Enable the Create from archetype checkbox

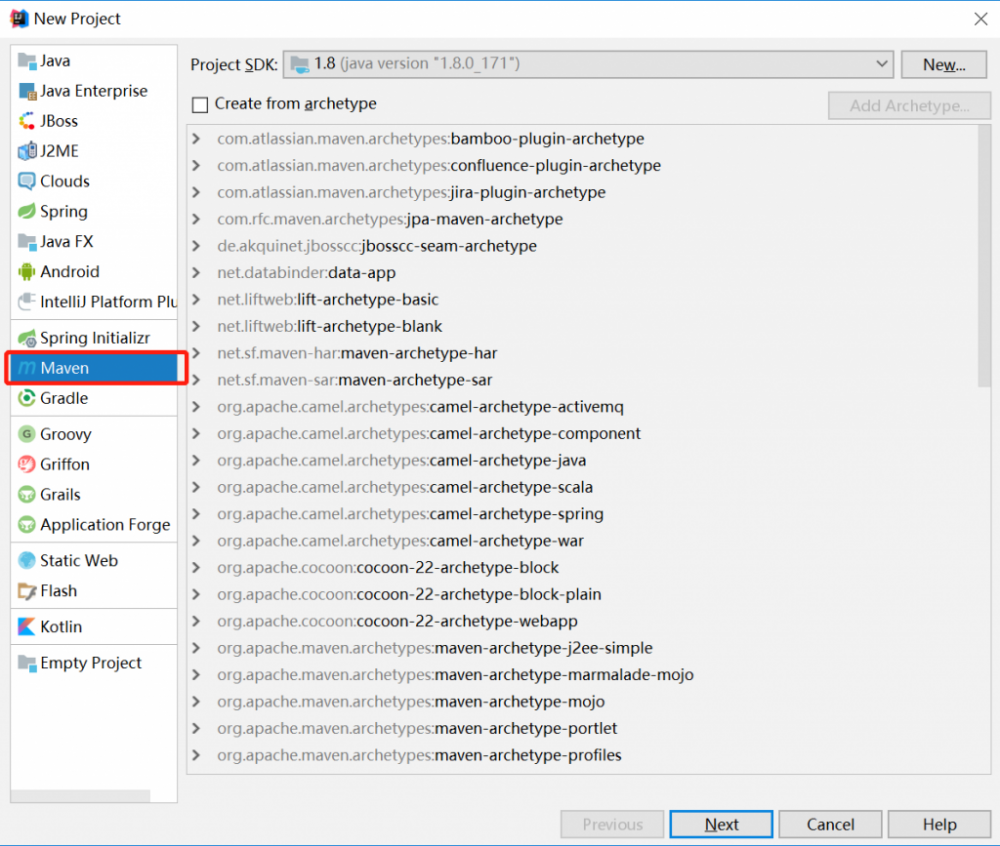[199, 104]
